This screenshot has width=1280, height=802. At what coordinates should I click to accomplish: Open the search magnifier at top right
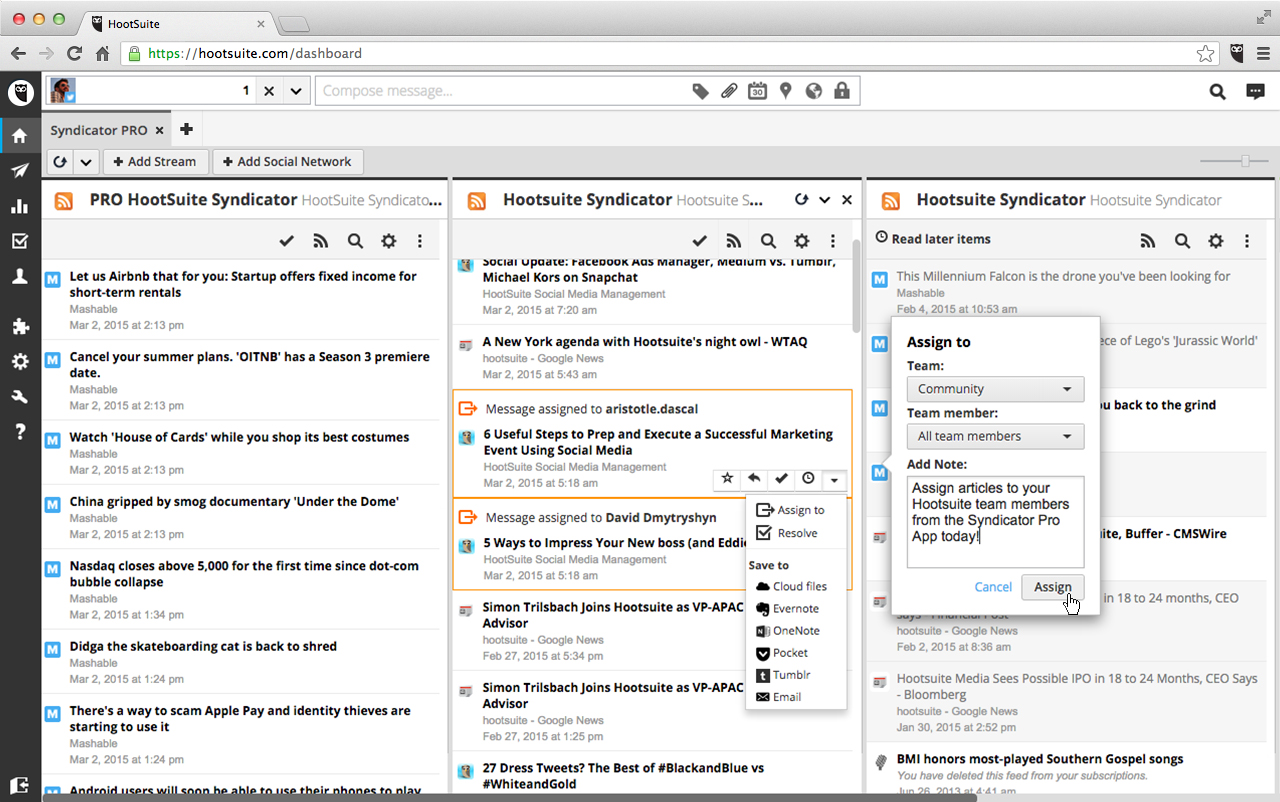(1217, 91)
